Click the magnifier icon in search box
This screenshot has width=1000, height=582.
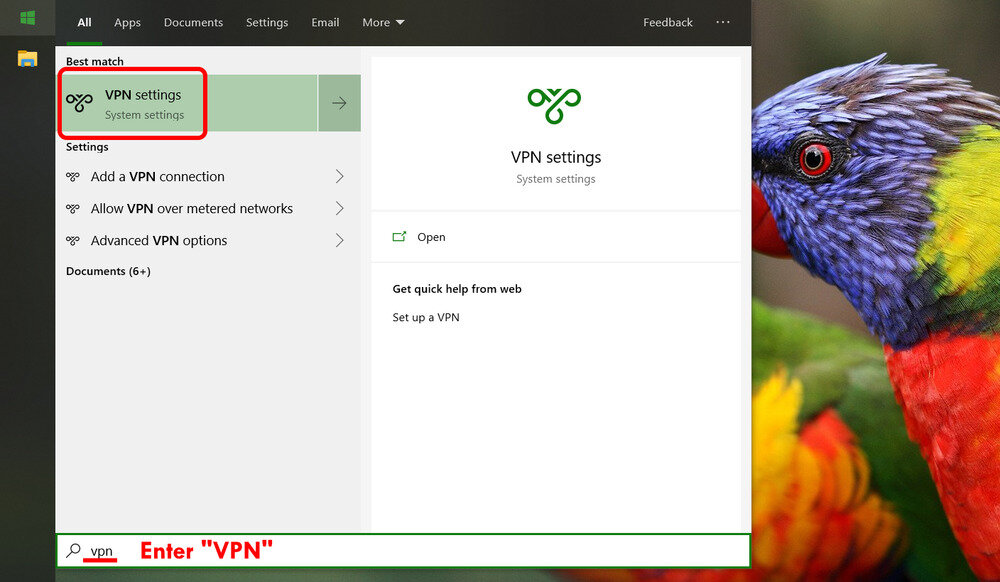pos(73,550)
